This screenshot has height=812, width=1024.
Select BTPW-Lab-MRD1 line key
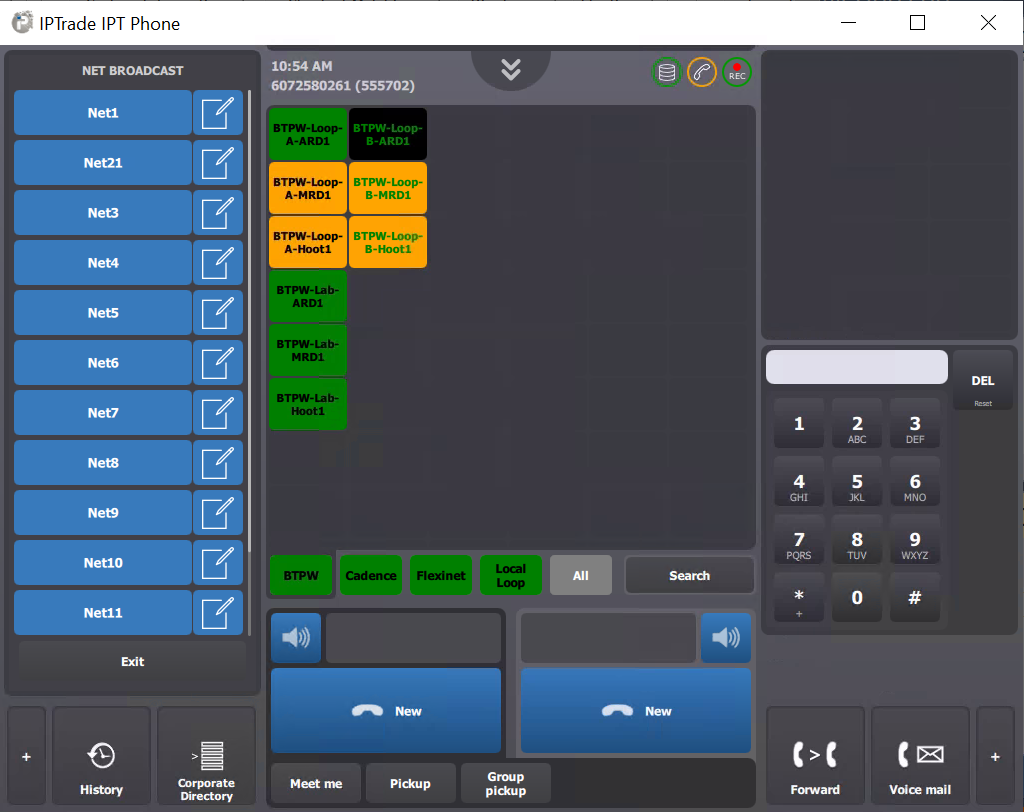[308, 351]
